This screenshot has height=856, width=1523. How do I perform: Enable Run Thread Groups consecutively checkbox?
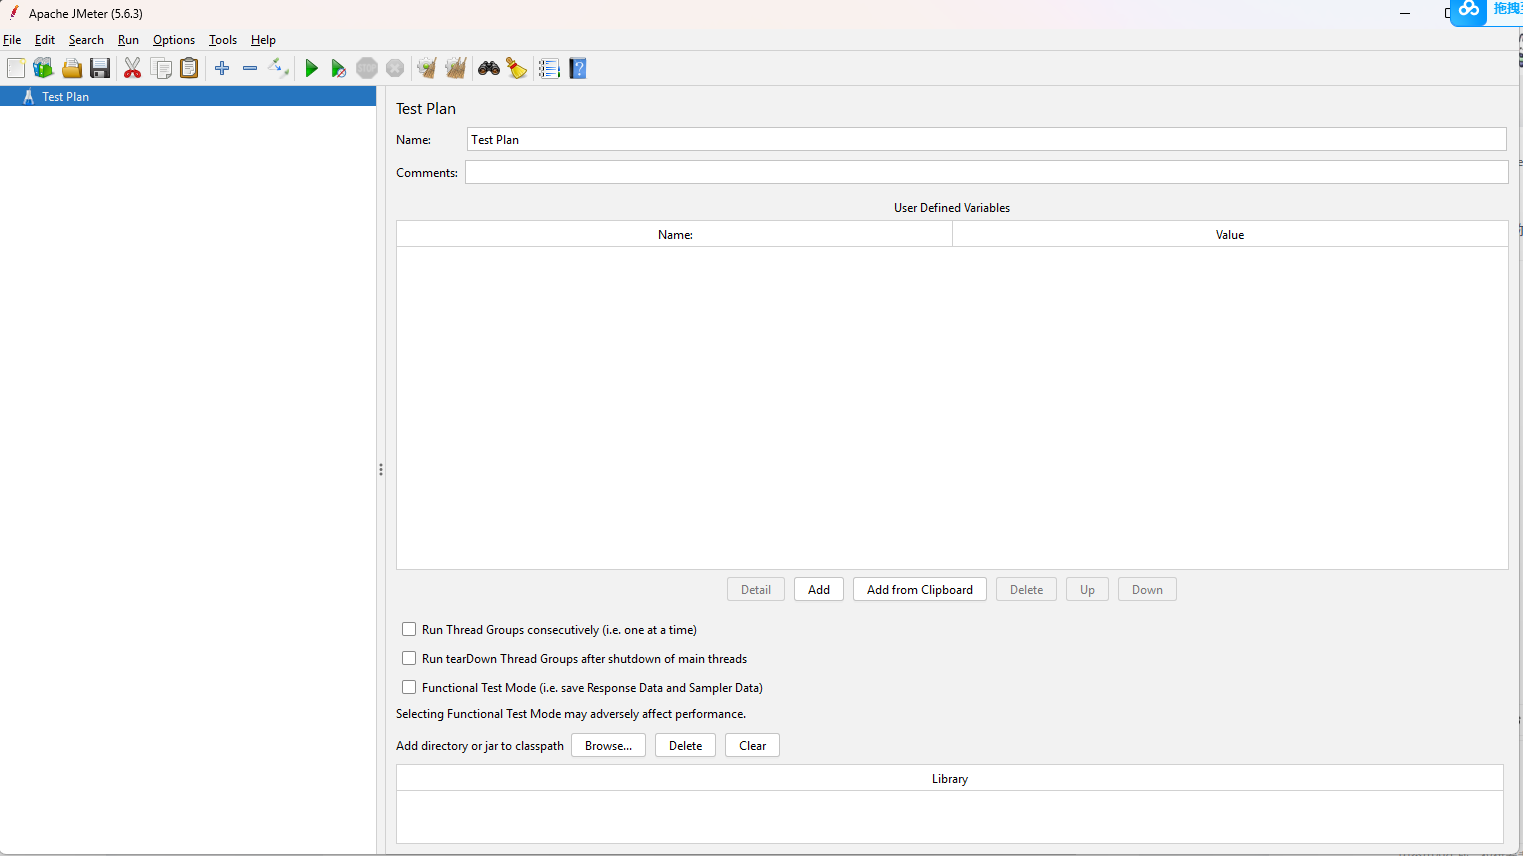pos(409,629)
